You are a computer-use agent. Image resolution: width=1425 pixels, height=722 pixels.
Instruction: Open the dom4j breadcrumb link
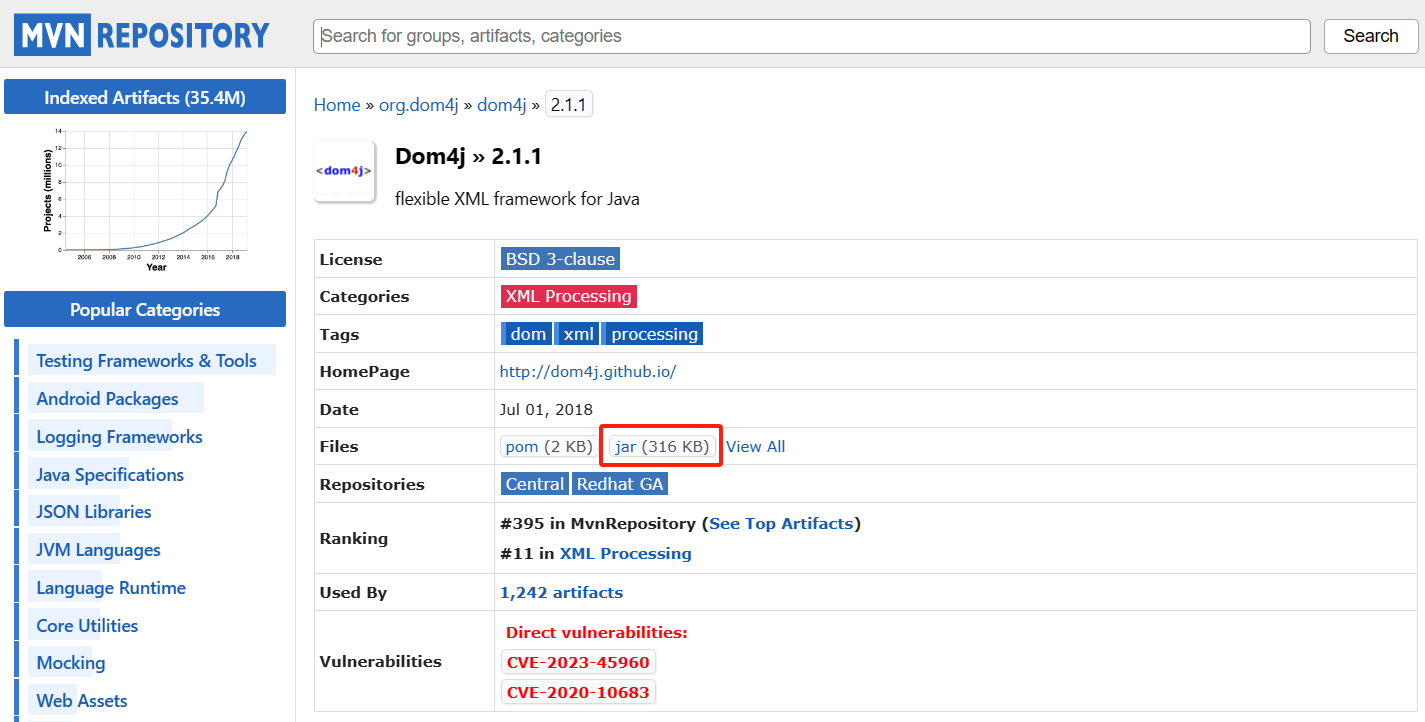pos(501,105)
